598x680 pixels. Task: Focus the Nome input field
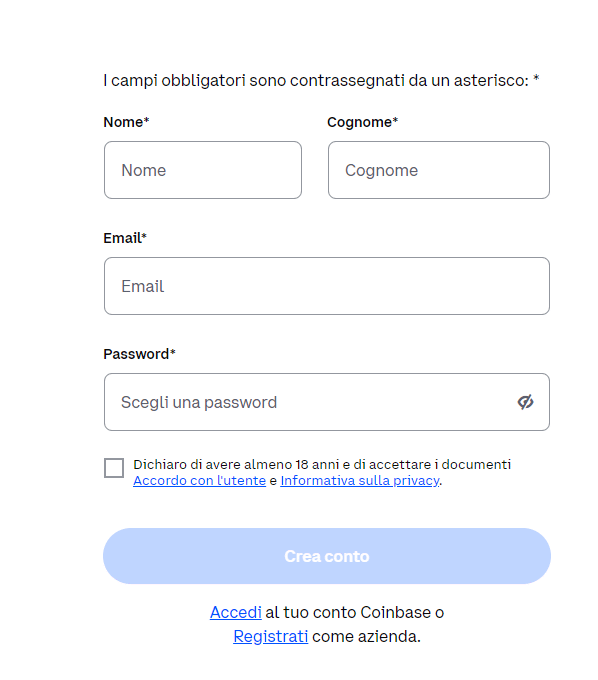[203, 170]
